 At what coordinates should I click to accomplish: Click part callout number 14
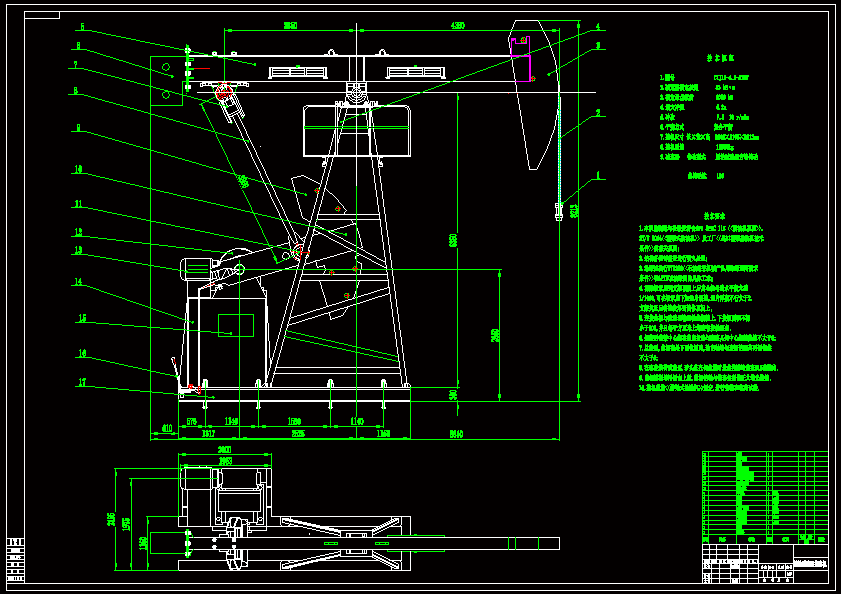pyautogui.click(x=78, y=282)
